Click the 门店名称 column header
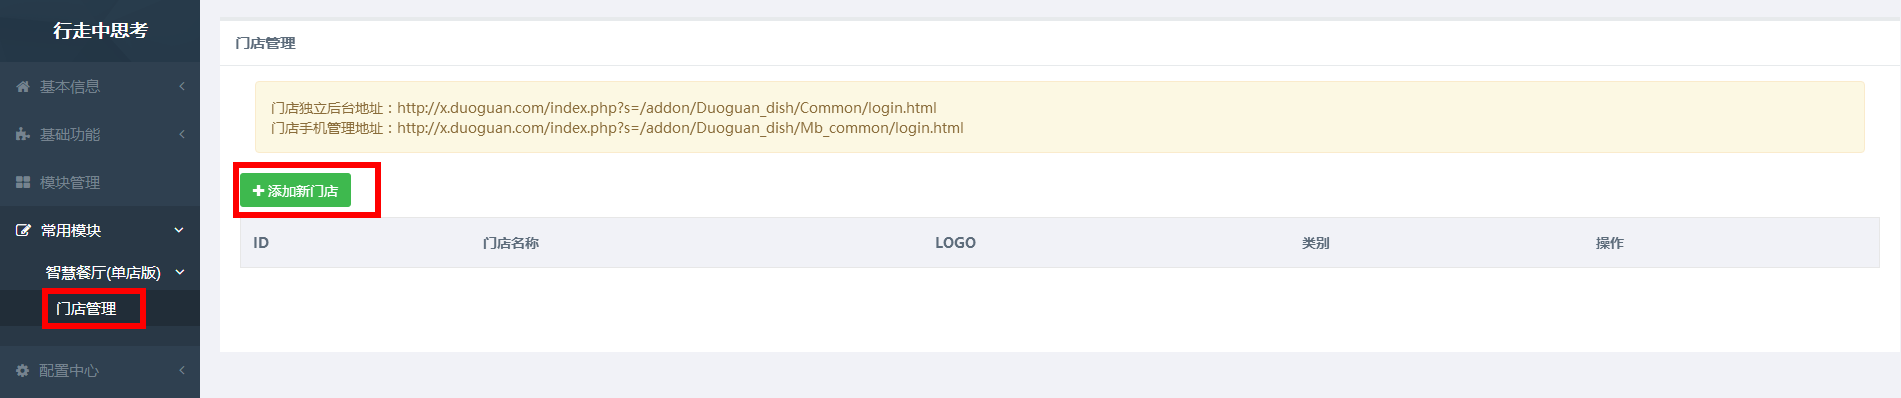 (x=511, y=243)
